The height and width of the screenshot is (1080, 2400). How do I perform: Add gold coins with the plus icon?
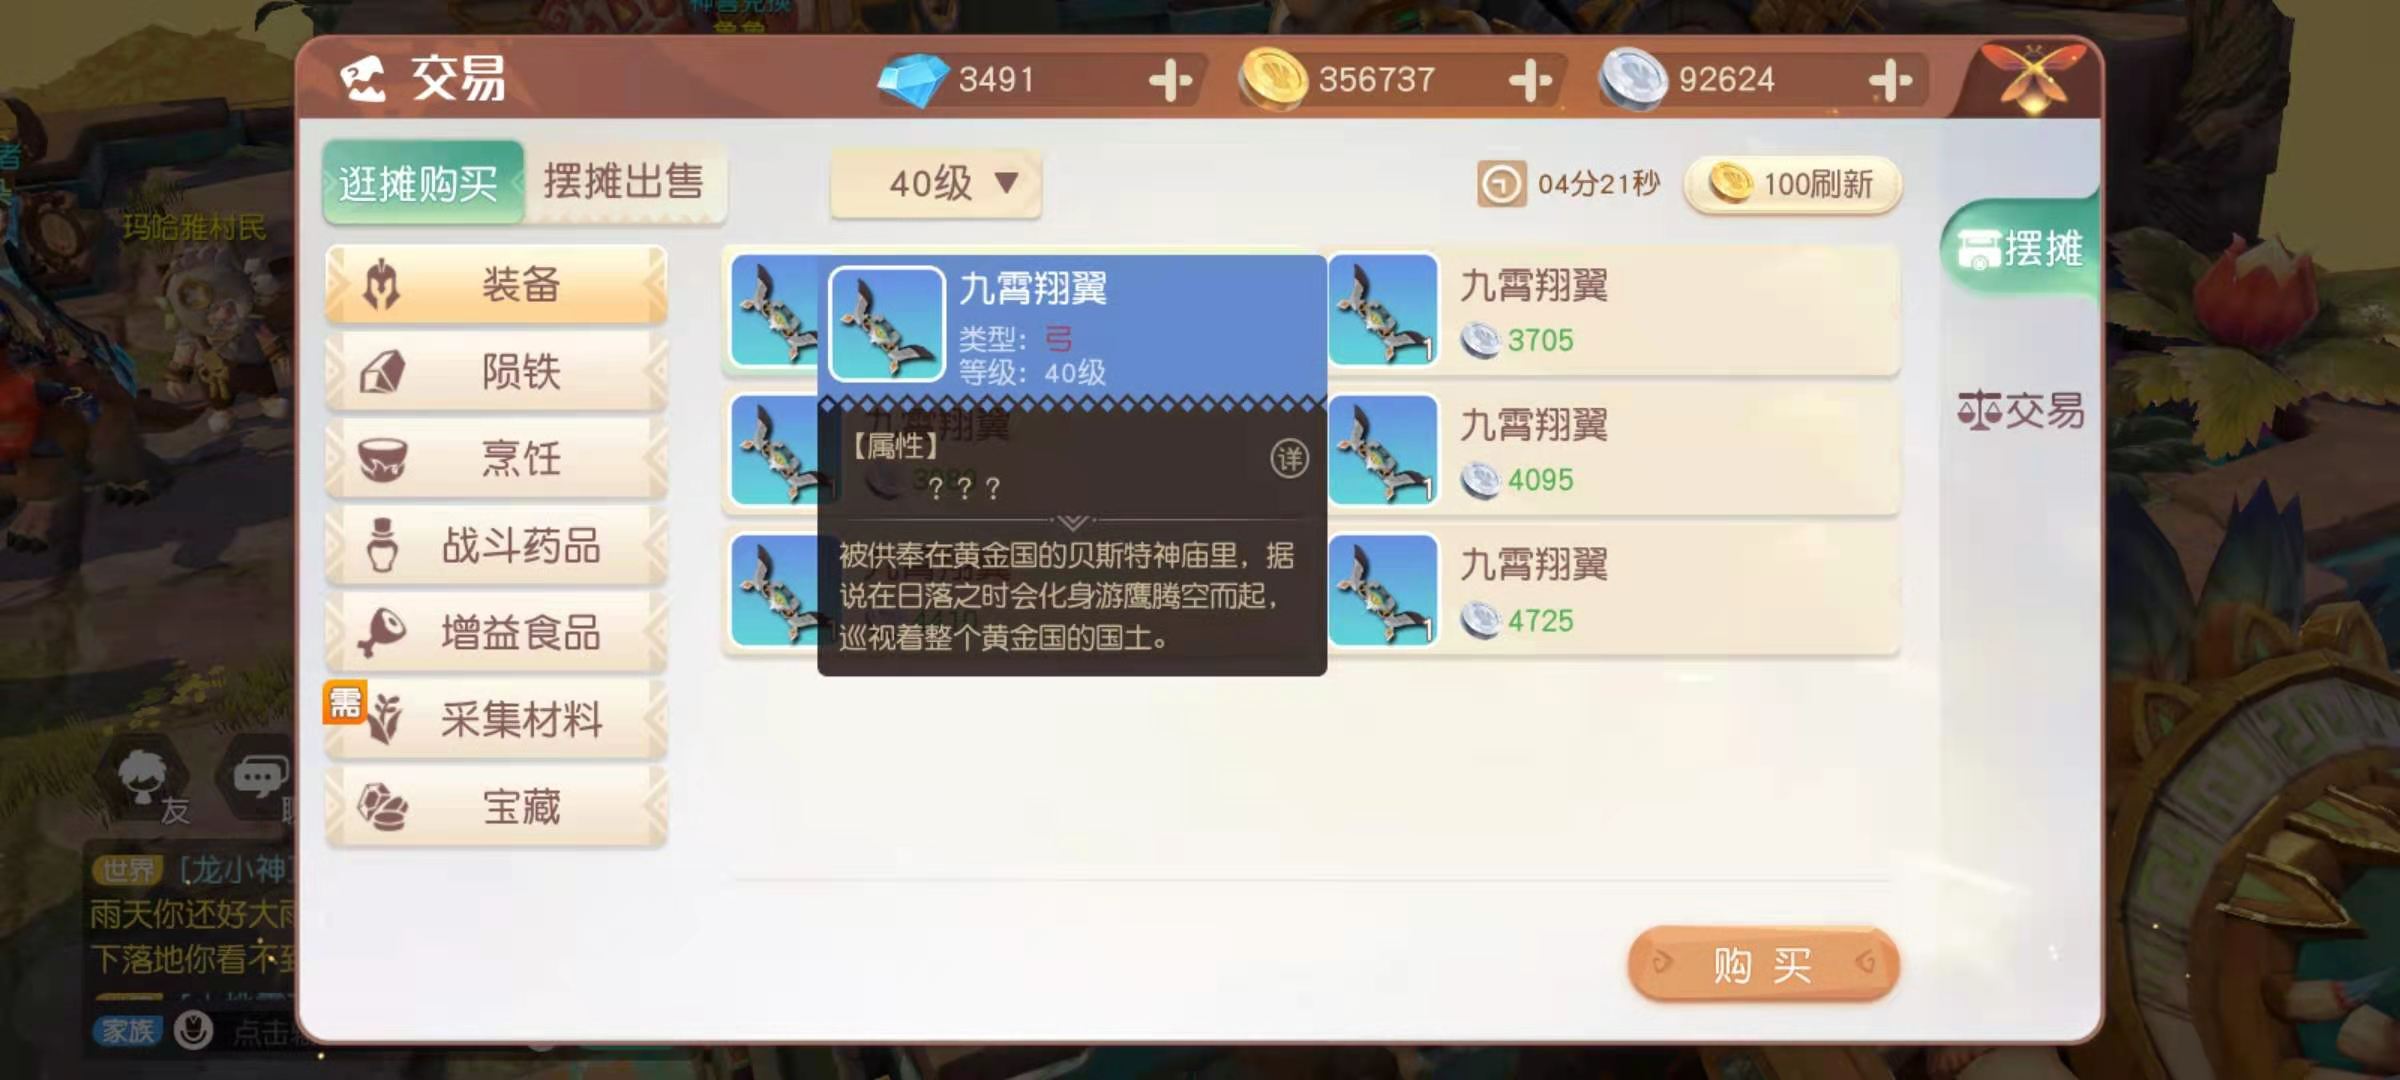click(x=1530, y=80)
